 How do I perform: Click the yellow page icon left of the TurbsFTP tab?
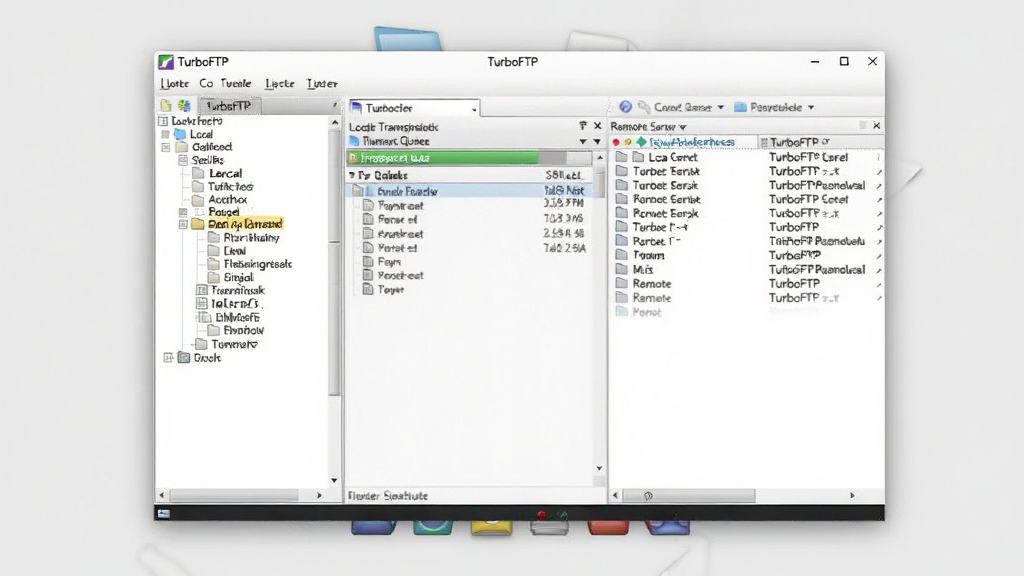(166, 106)
